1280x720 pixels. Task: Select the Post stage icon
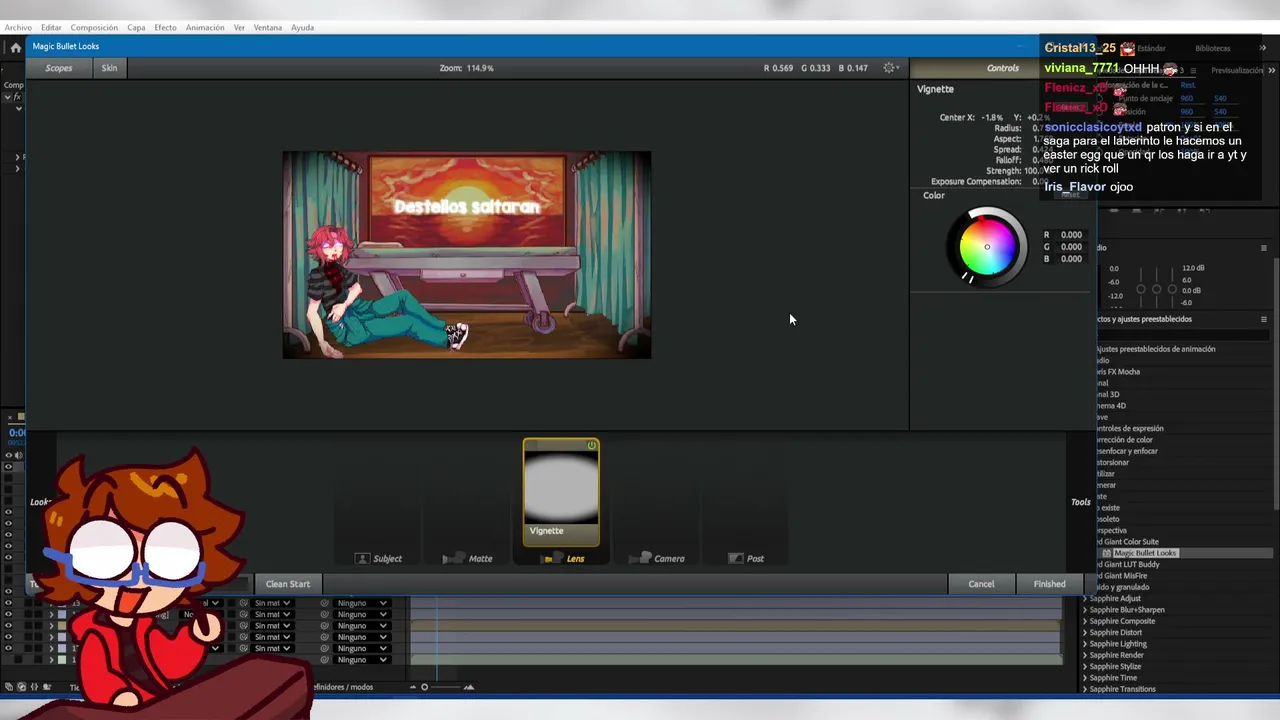pos(736,558)
